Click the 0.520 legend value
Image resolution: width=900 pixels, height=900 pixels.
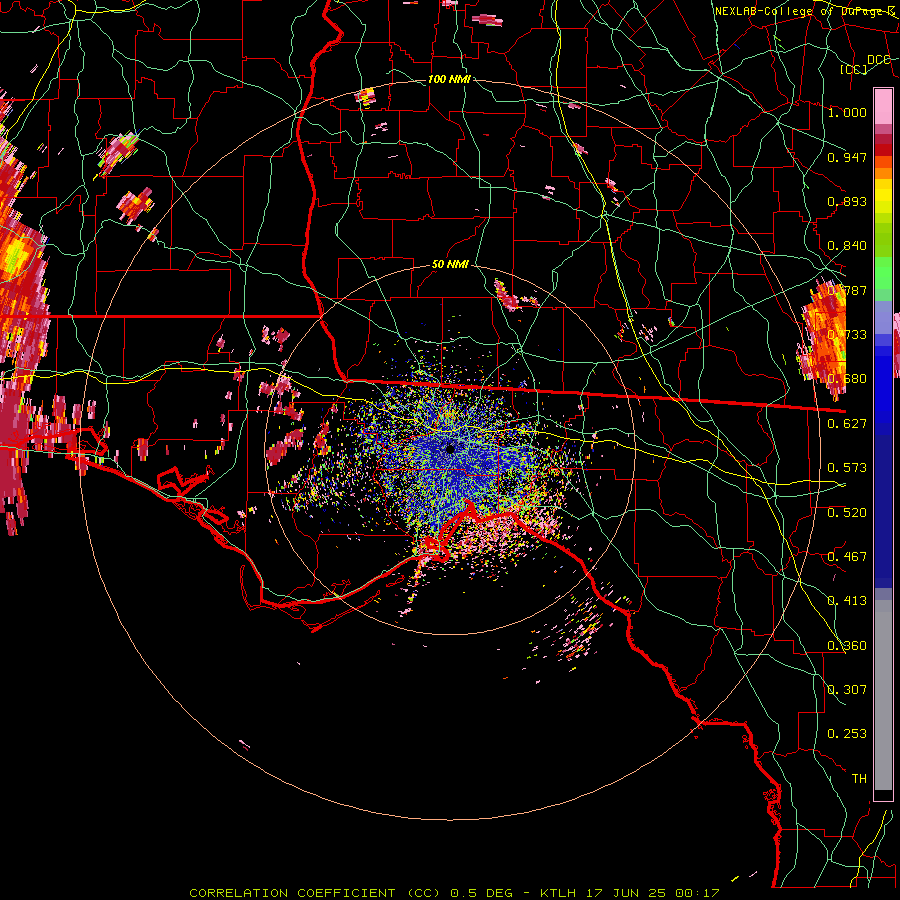[x=847, y=512]
